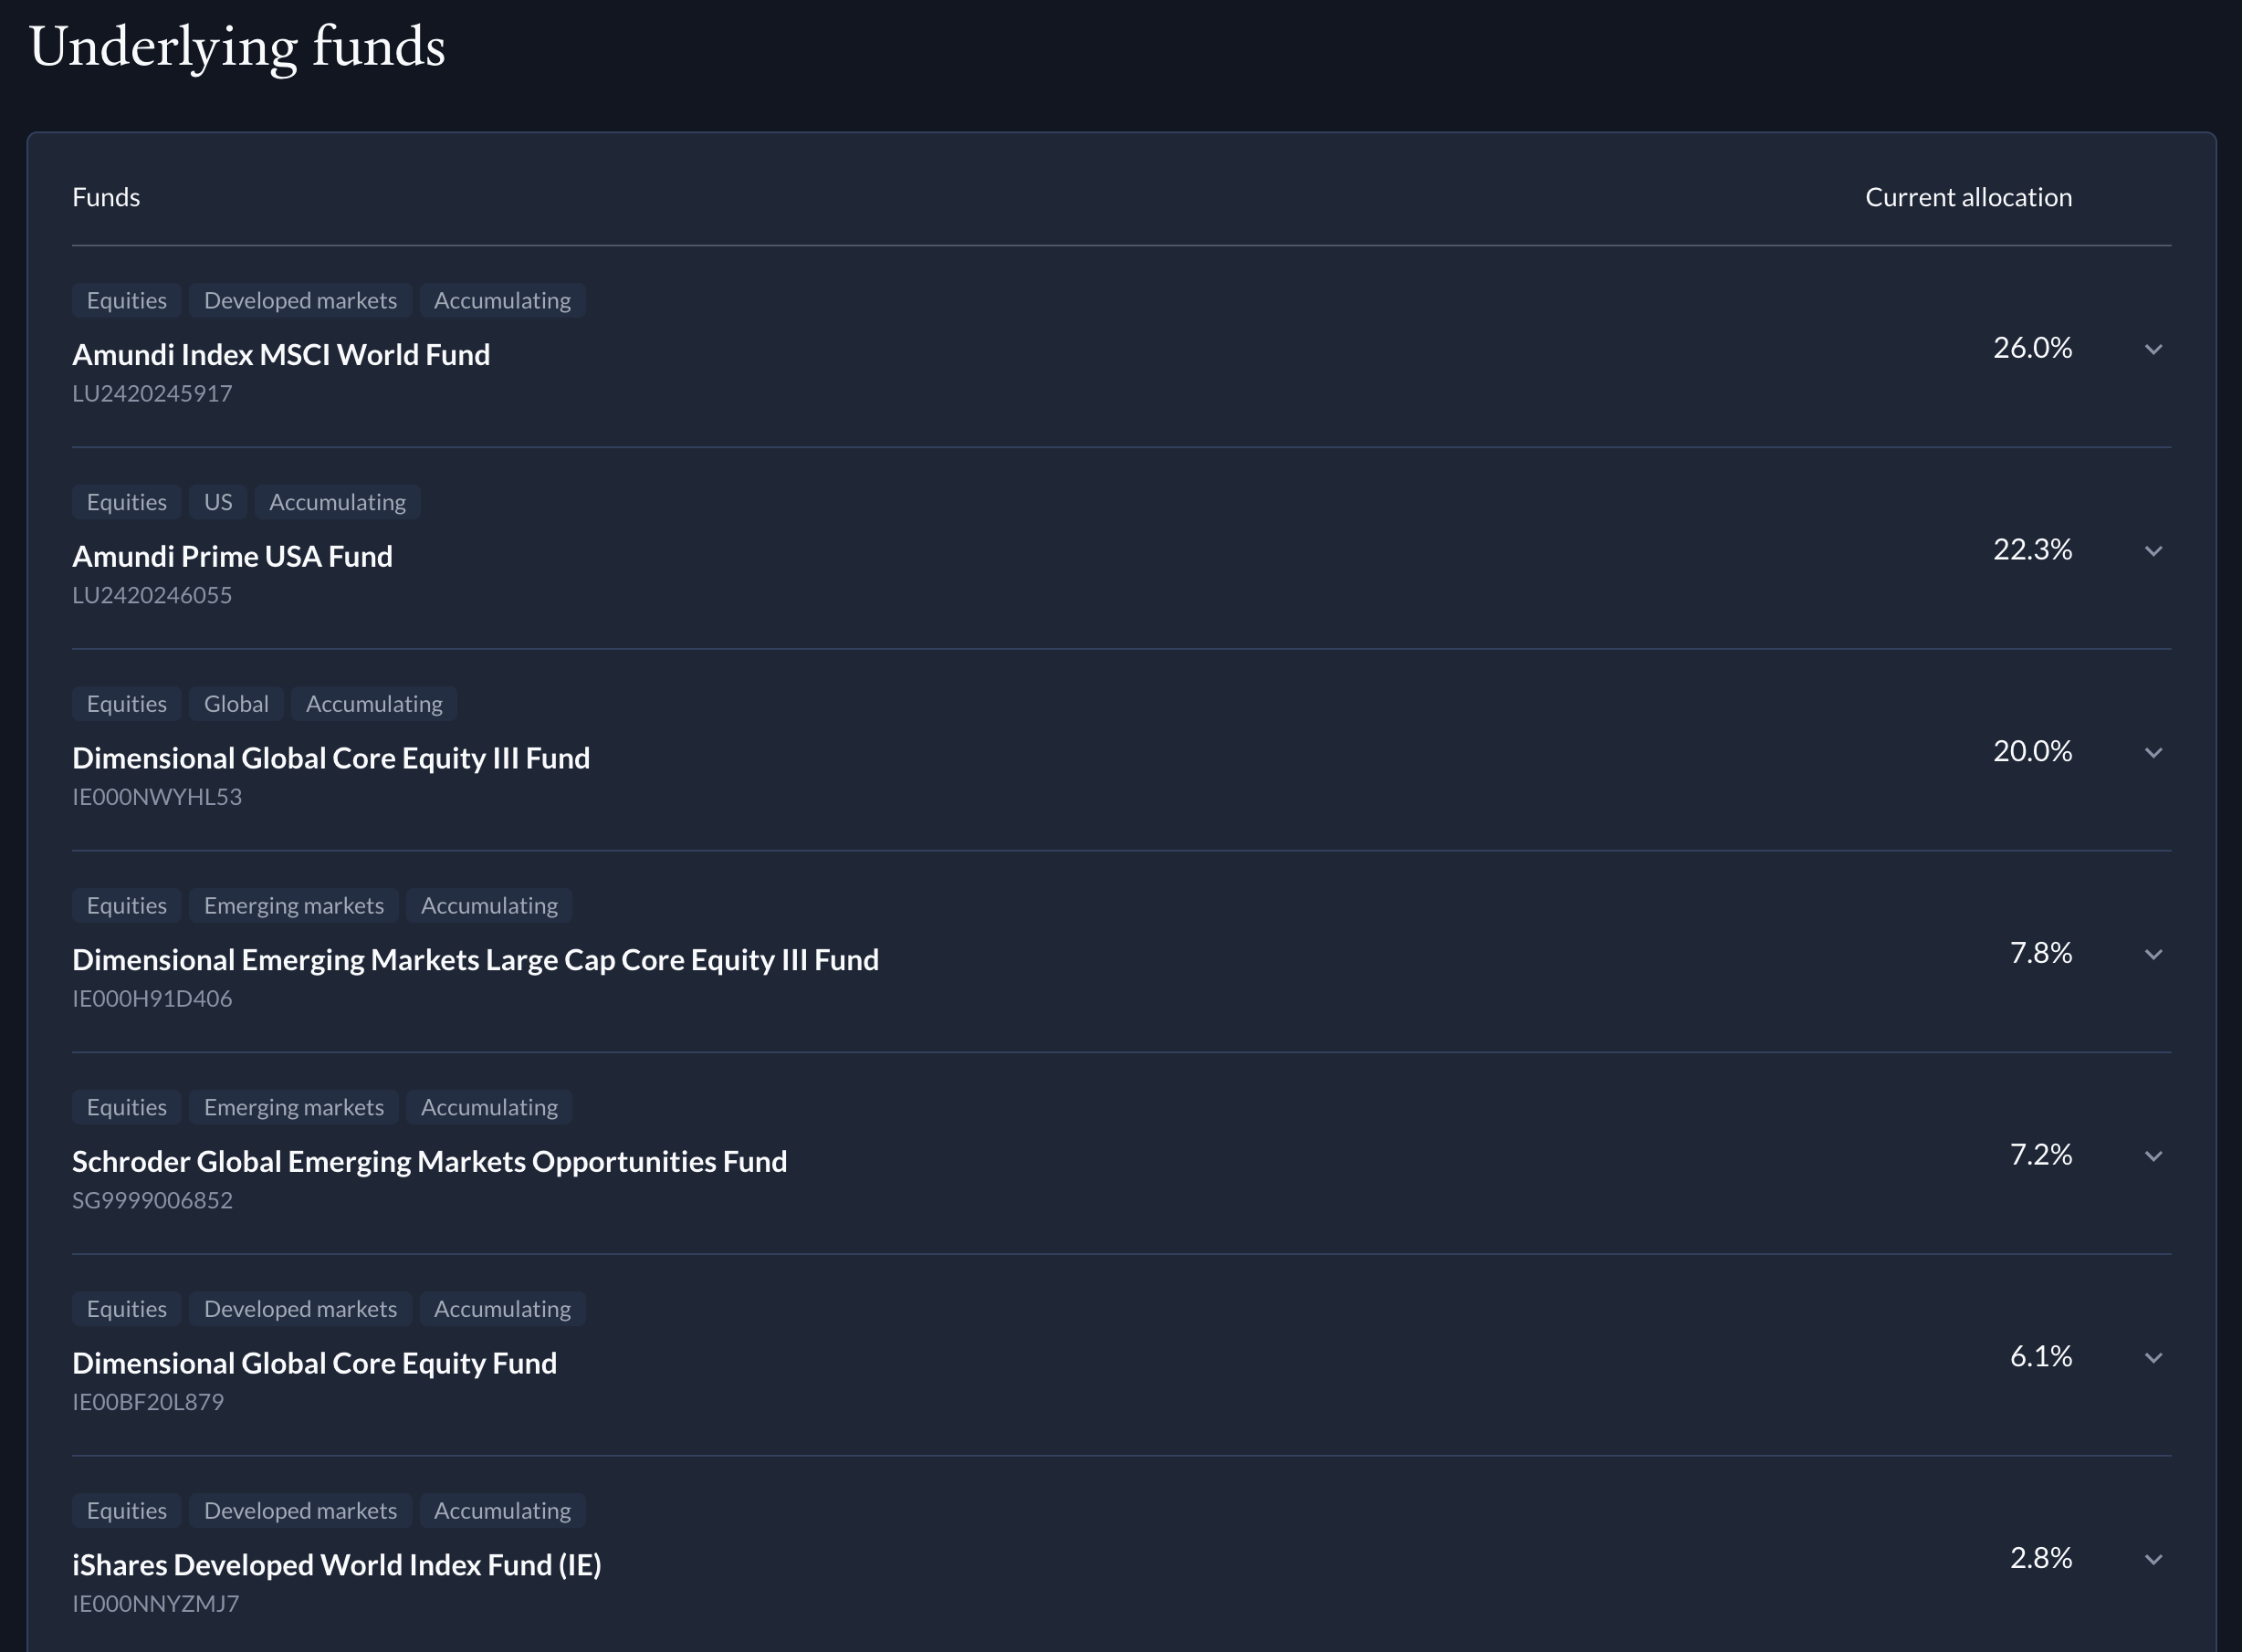Click the Developed markets tag on Dimensional Global Core Equity
This screenshot has height=1652, width=2242.
point(300,1308)
